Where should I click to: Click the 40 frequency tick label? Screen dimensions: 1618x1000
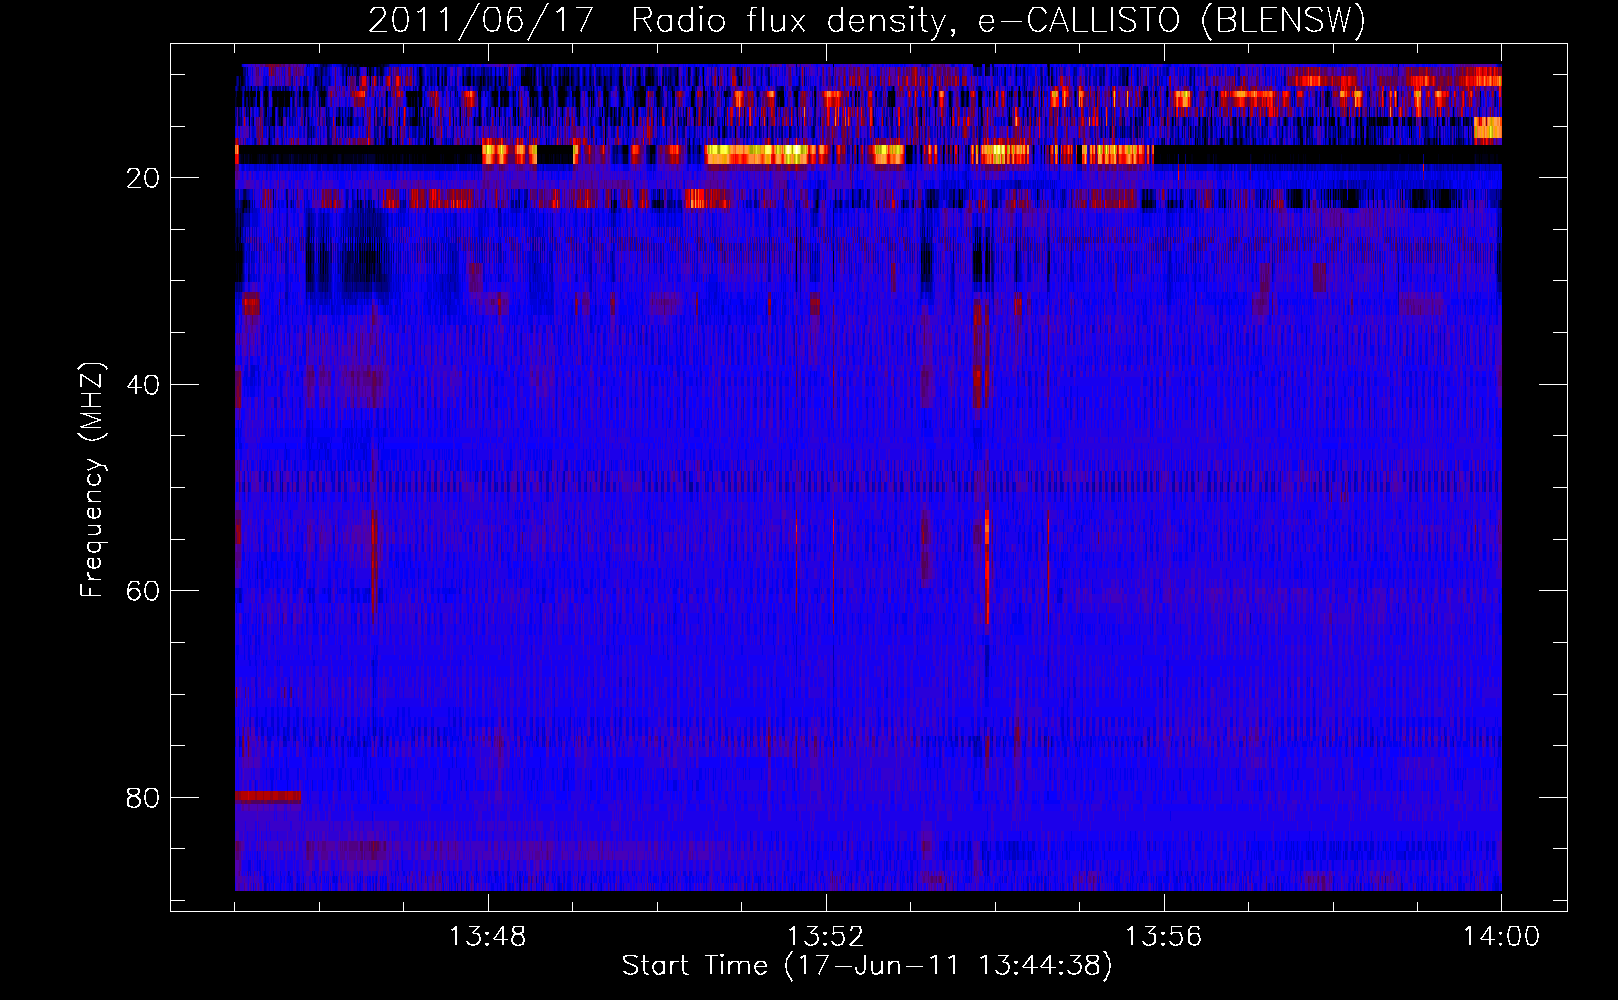143,385
